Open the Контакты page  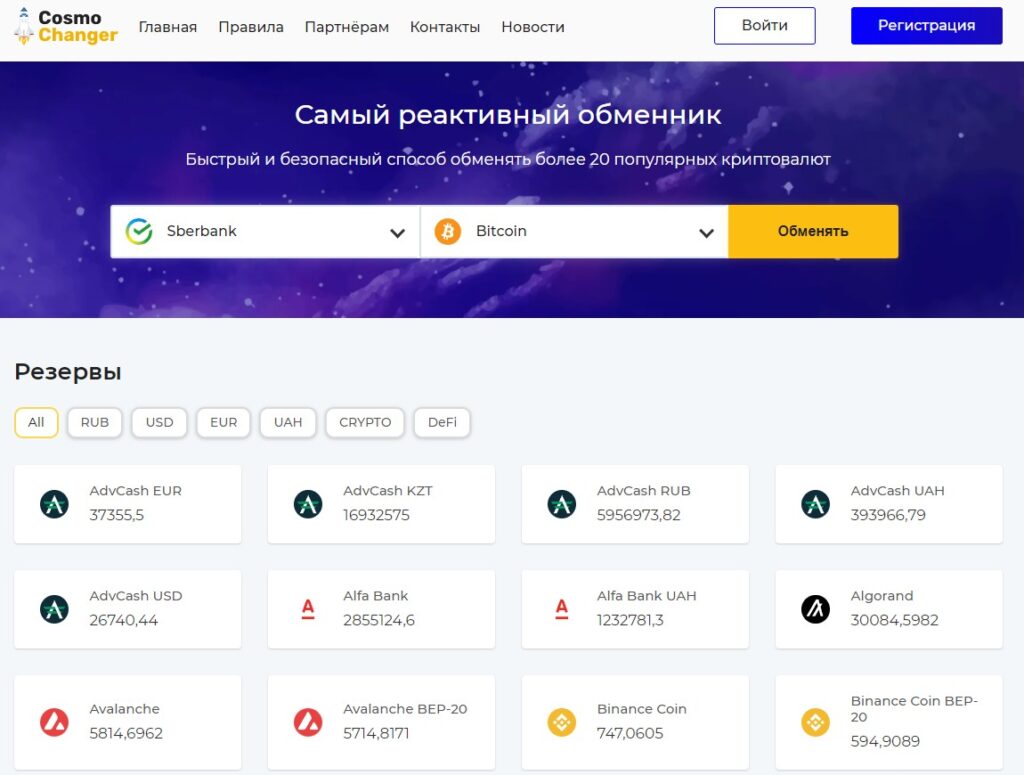point(445,27)
